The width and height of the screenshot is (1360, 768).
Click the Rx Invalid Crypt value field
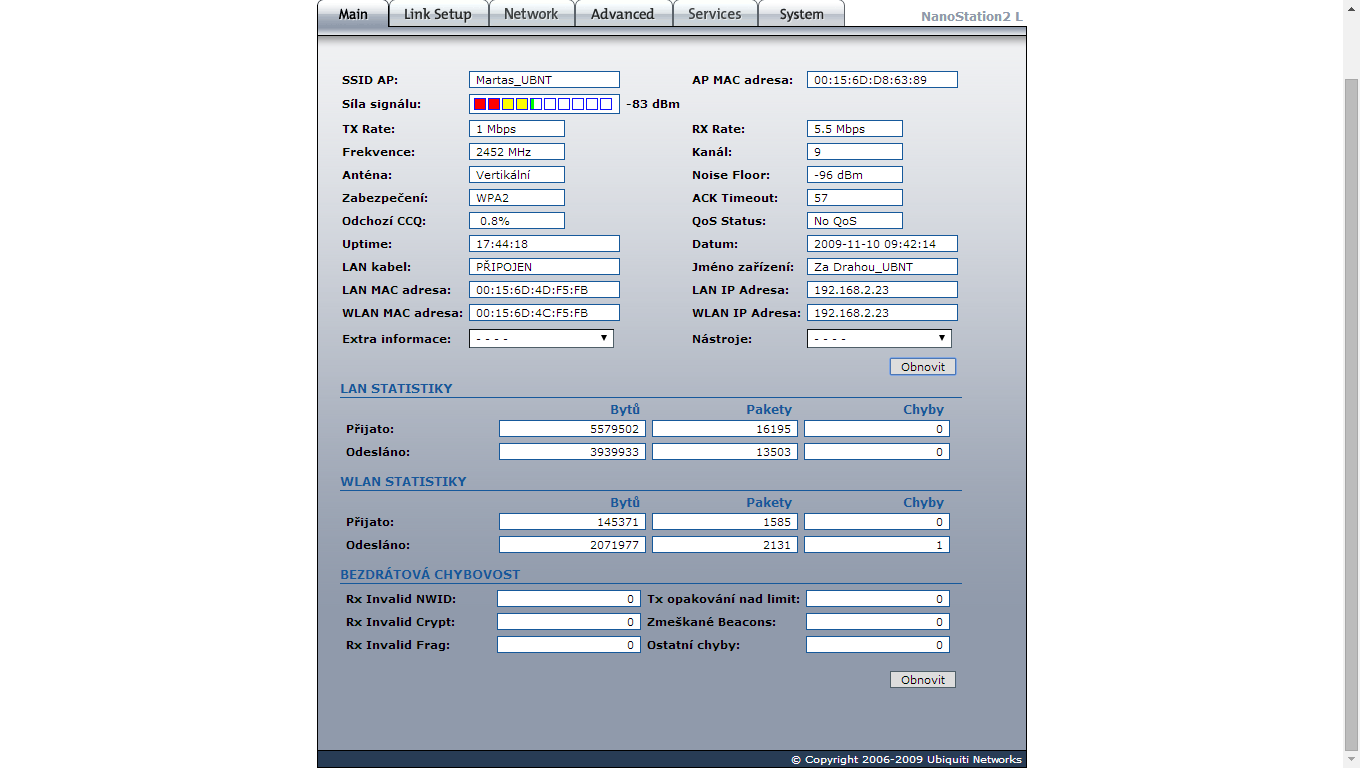pos(568,622)
